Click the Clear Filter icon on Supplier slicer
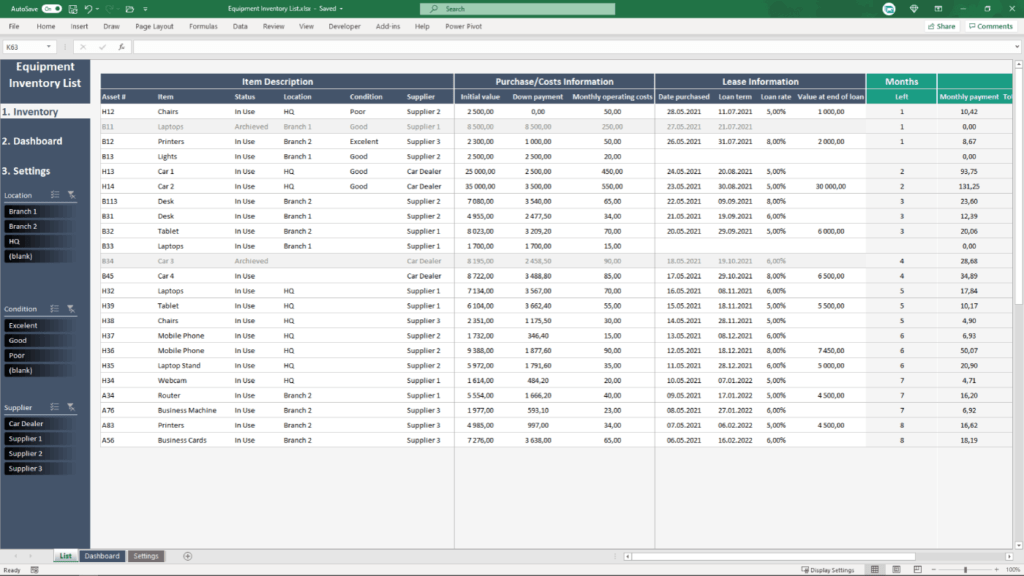The image size is (1024, 576). click(x=71, y=407)
